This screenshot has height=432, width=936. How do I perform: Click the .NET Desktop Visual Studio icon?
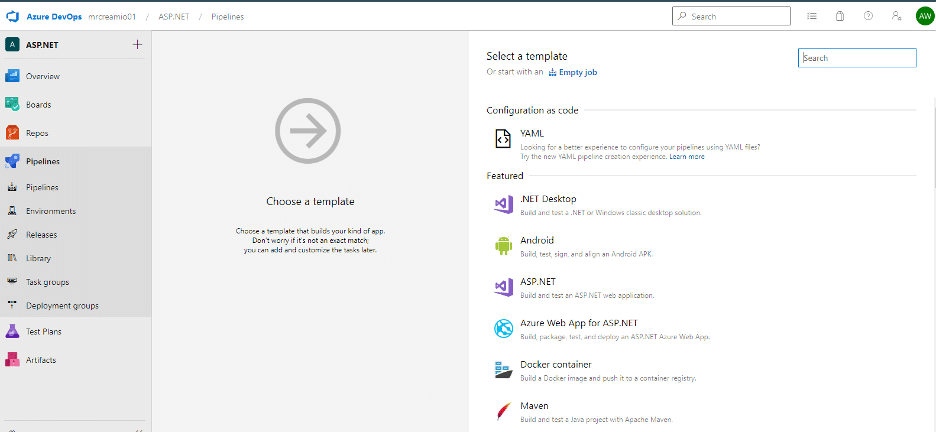click(503, 205)
